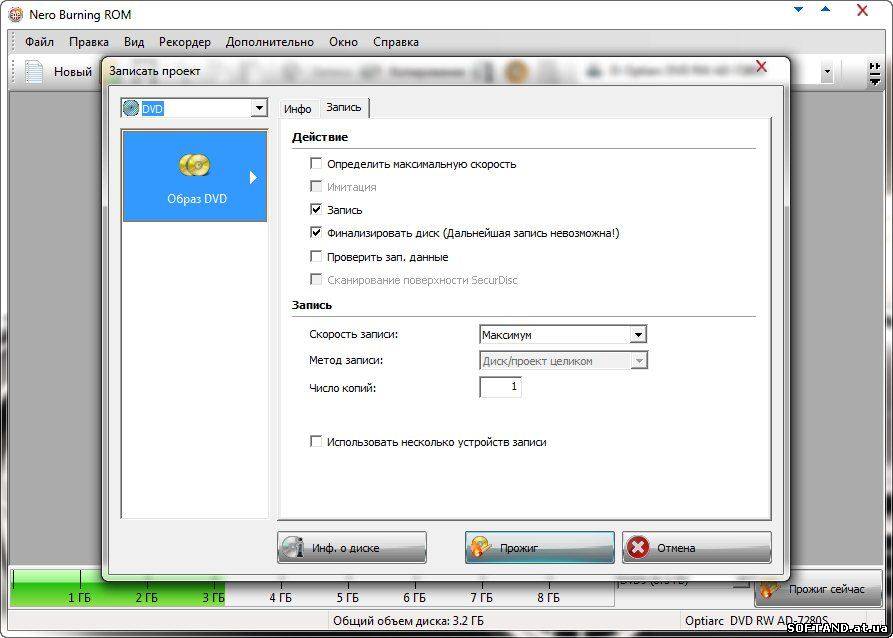Open the Файл menu
Image resolution: width=893 pixels, height=638 pixels.
click(x=39, y=42)
